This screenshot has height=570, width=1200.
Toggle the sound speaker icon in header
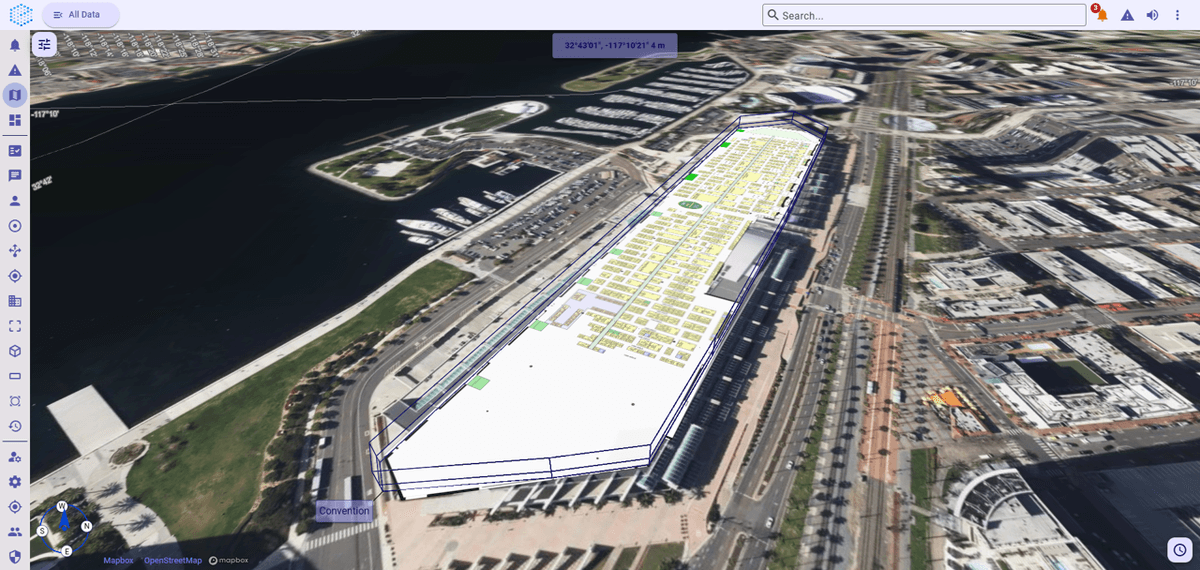1152,15
